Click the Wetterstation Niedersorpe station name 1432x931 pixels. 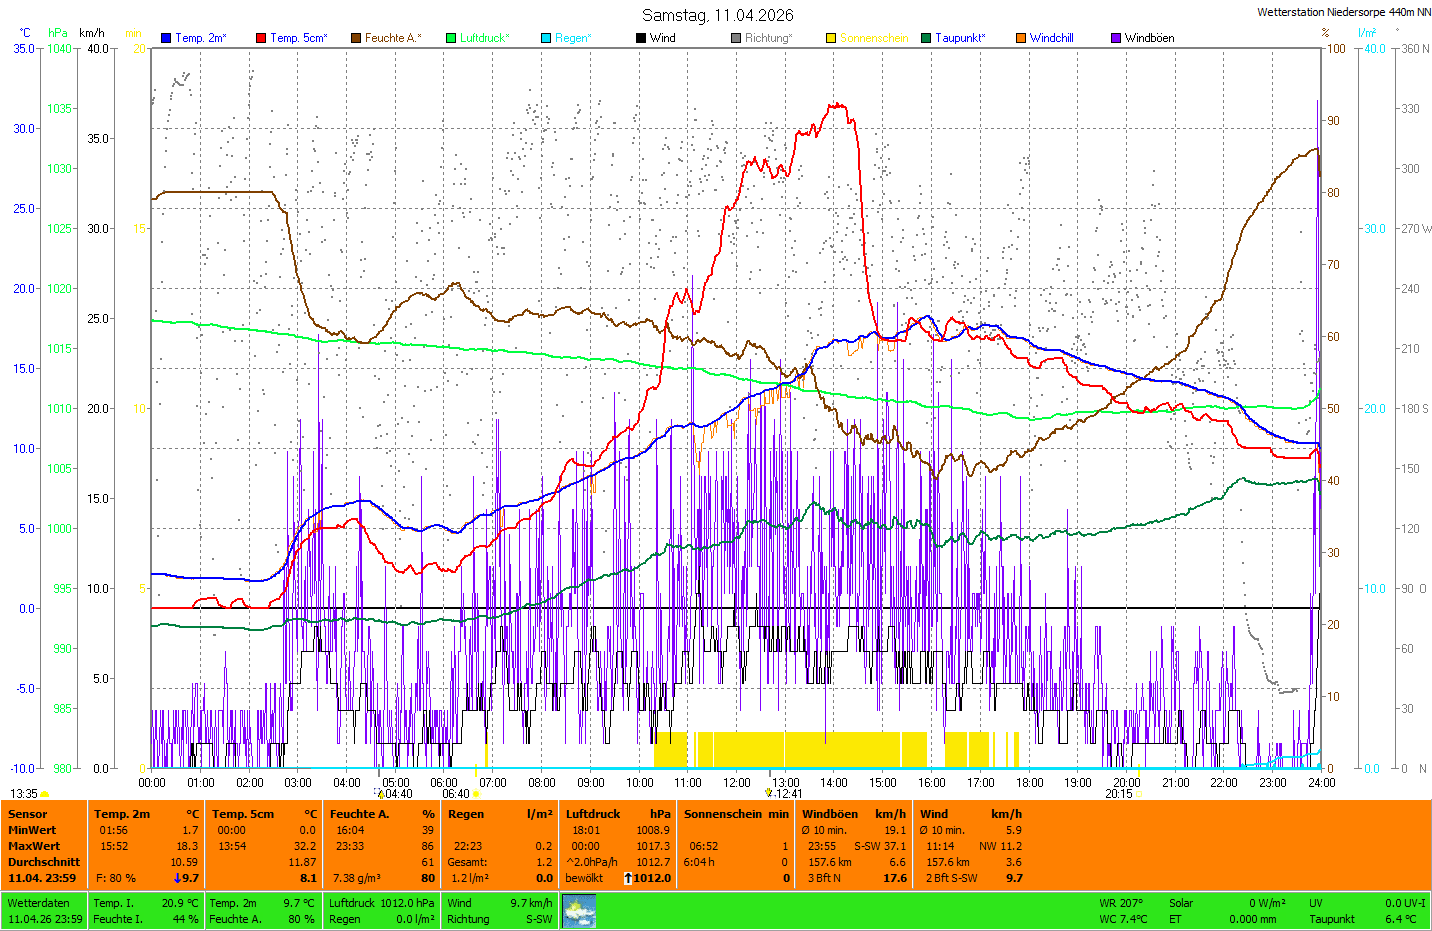[x=1343, y=13]
